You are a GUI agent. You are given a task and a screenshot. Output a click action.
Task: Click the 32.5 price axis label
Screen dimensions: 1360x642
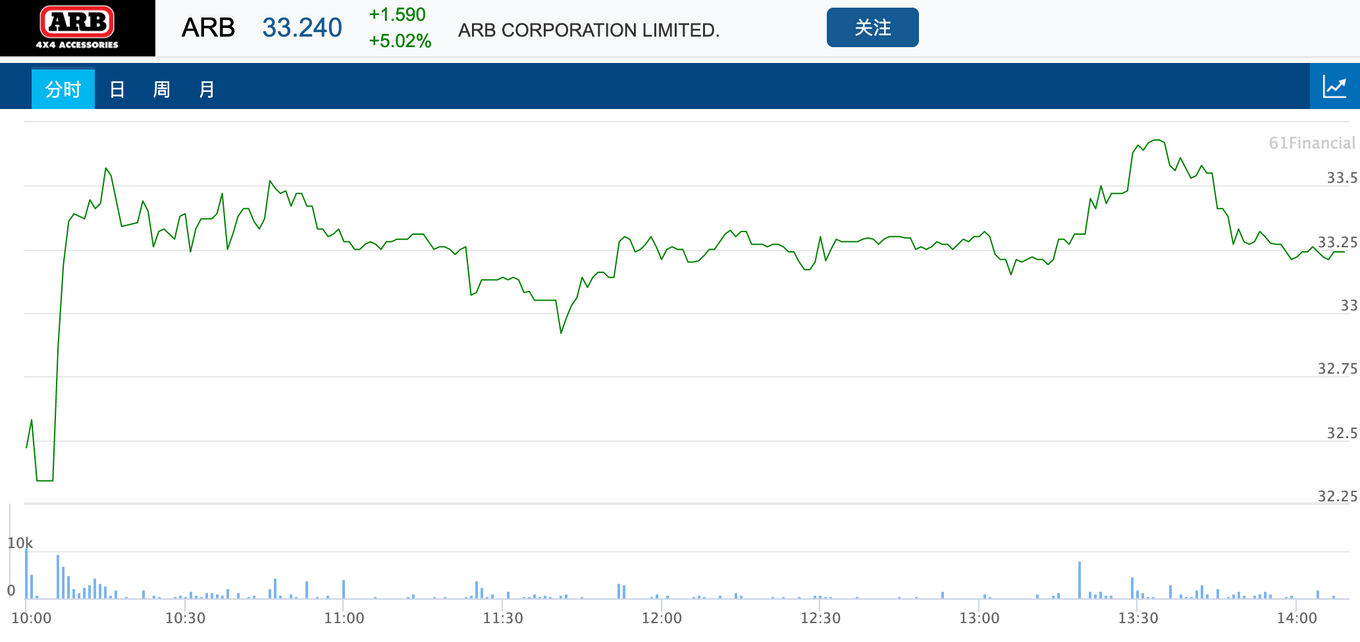[1342, 433]
